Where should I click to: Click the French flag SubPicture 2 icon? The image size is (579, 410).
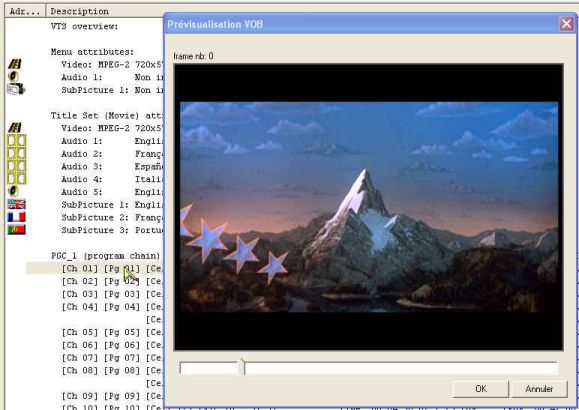coord(17,217)
